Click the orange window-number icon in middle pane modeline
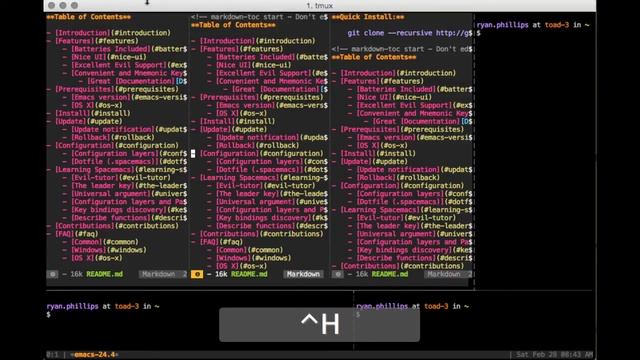Screen dimensions: 640x360 click(197, 274)
